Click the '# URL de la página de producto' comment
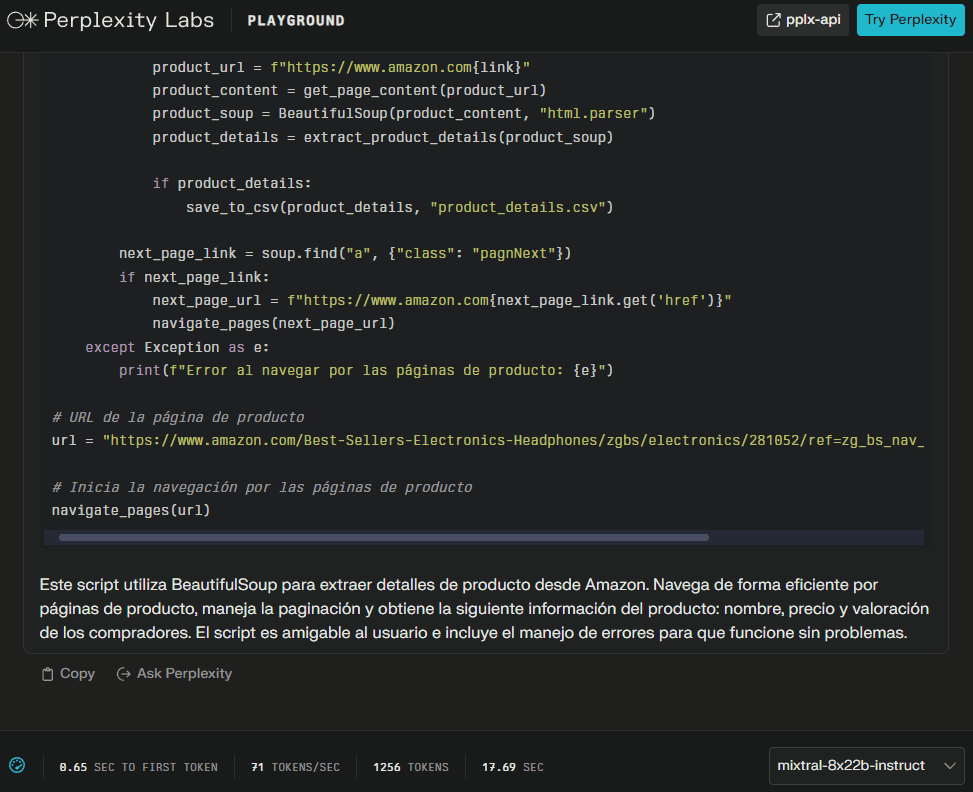 (x=178, y=417)
